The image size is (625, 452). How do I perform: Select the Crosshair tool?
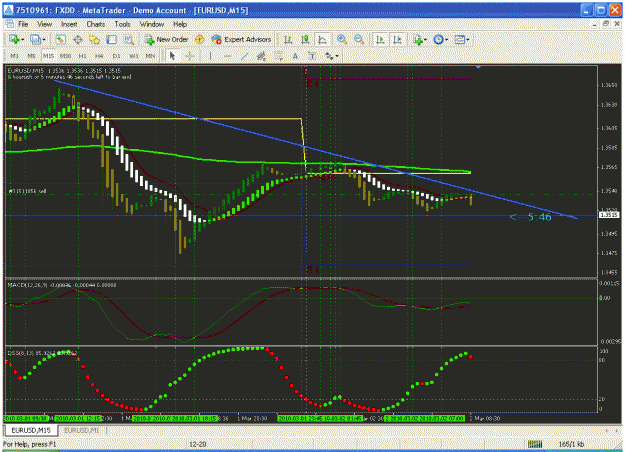click(x=190, y=56)
